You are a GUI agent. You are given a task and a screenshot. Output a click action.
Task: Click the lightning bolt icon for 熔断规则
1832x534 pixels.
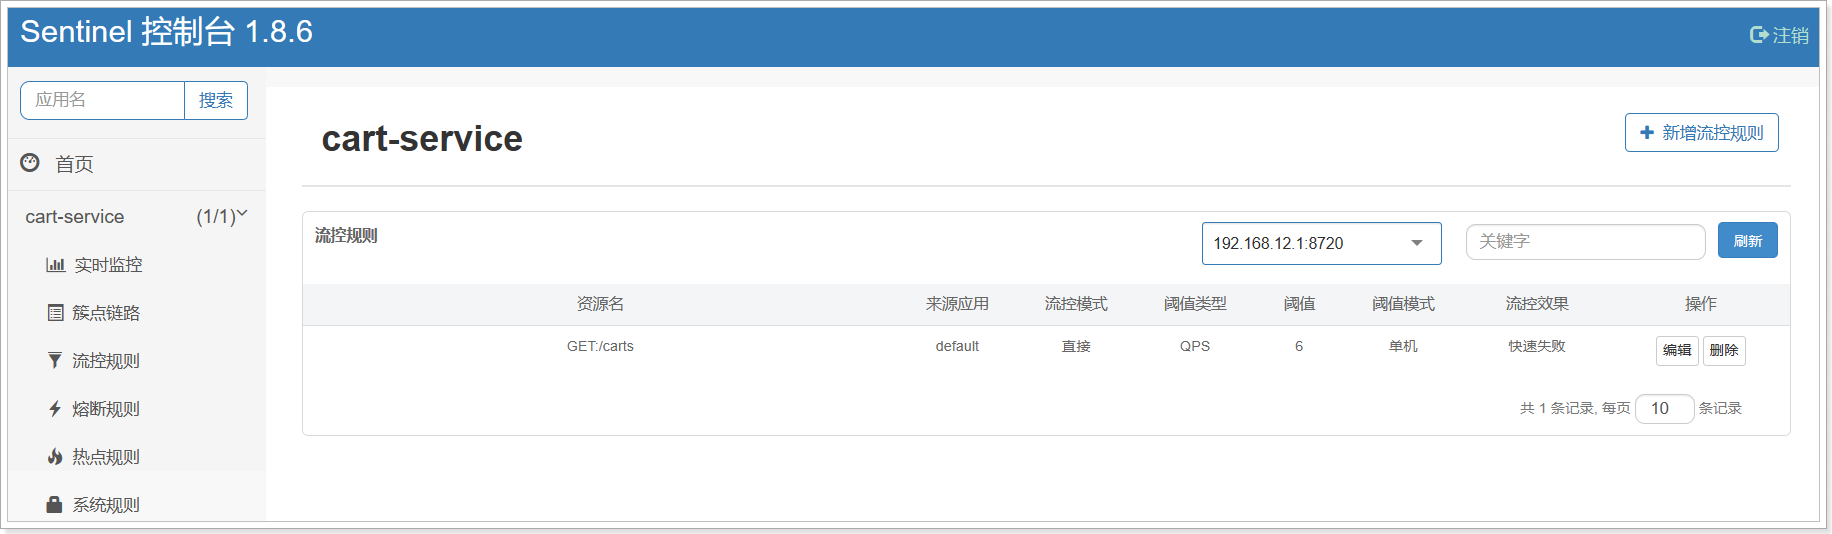pyautogui.click(x=55, y=409)
